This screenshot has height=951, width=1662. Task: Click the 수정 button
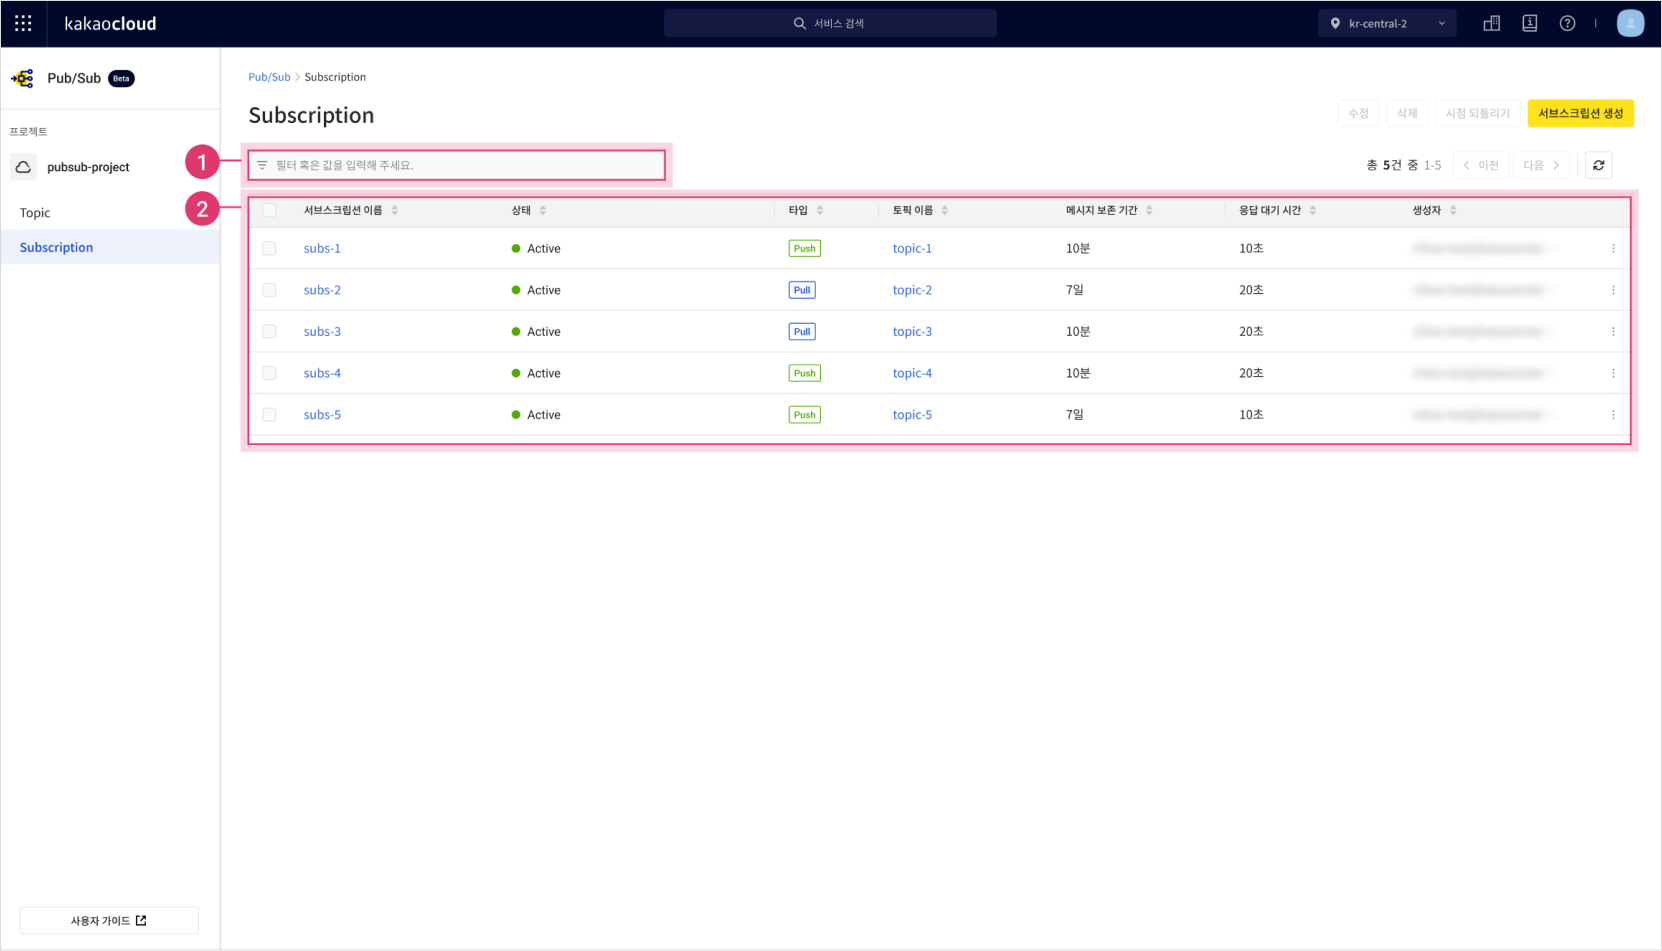[1358, 113]
